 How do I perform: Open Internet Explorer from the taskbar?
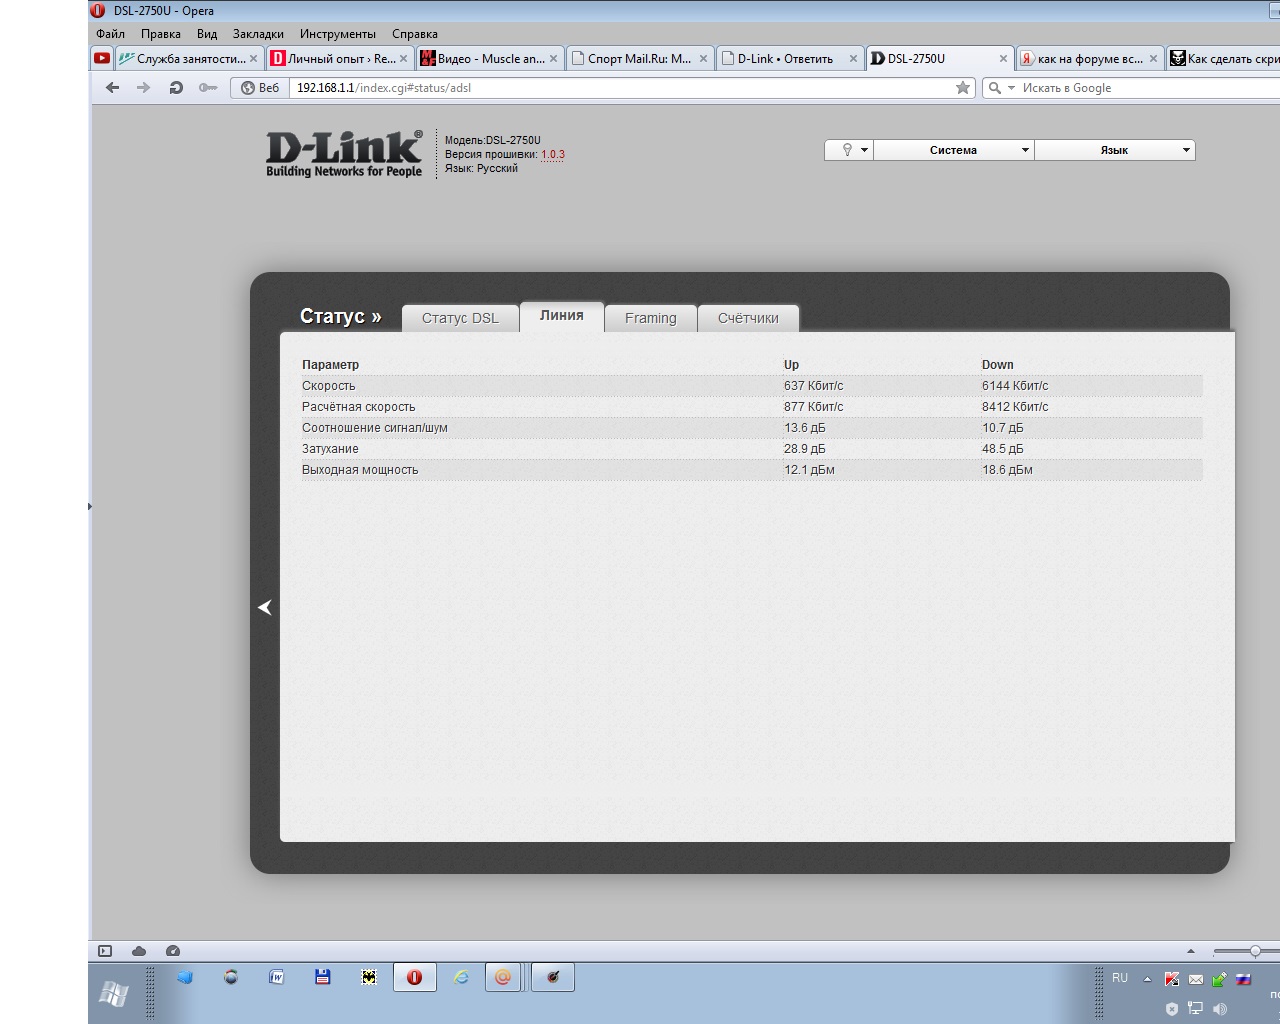(x=461, y=977)
